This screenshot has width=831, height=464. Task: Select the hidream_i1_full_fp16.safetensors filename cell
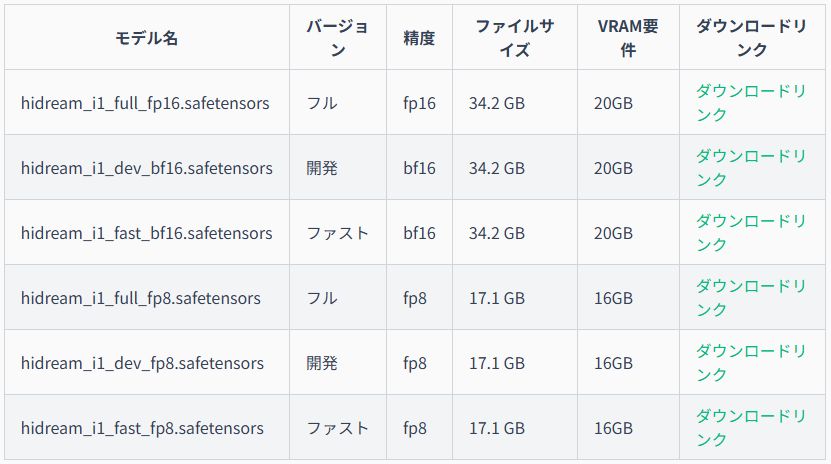(x=145, y=103)
